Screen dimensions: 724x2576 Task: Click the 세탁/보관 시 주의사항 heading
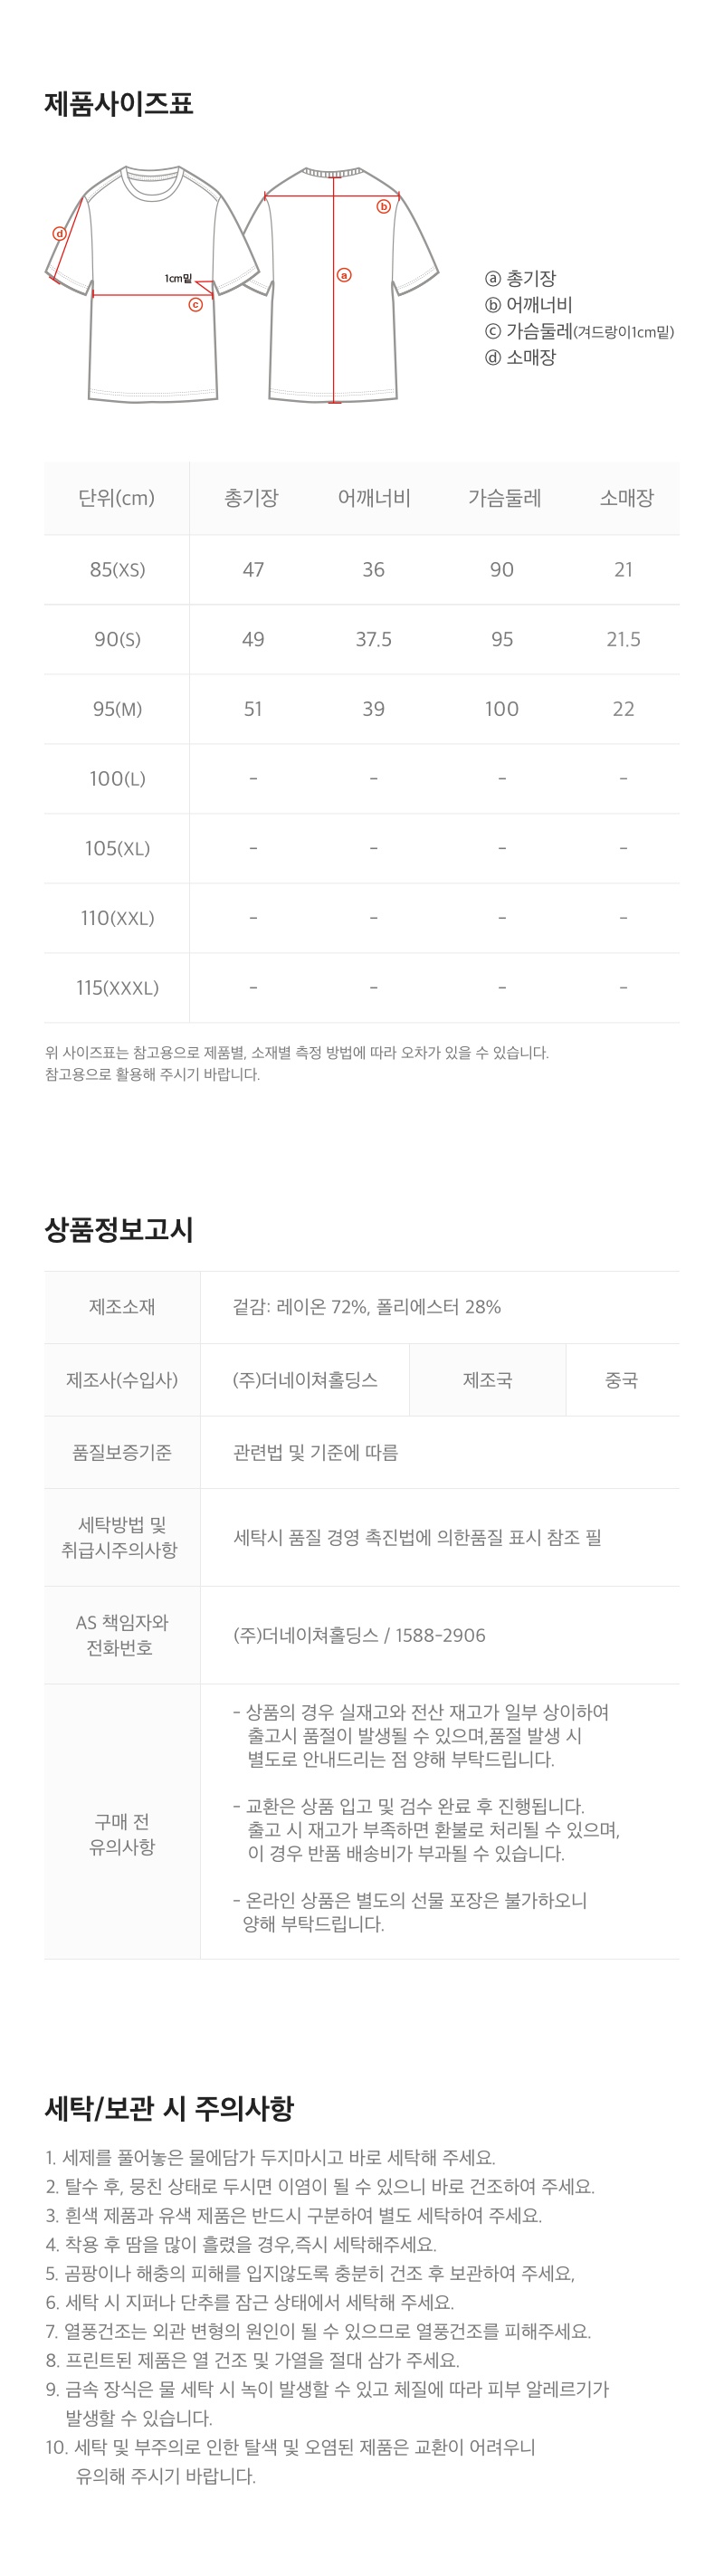coord(170,2108)
